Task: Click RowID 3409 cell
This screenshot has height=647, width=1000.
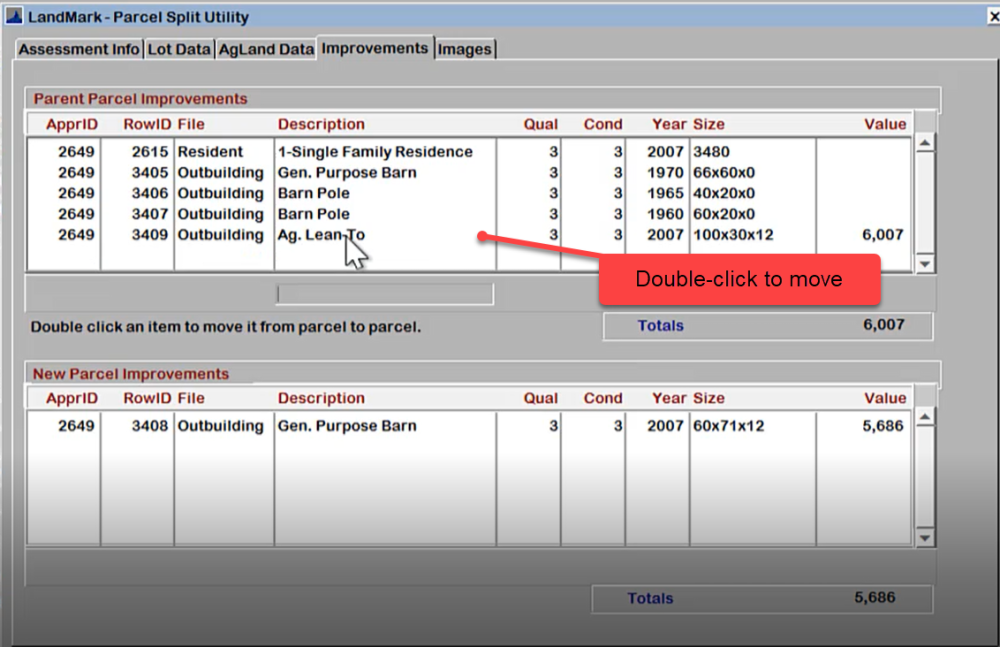Action: point(149,234)
